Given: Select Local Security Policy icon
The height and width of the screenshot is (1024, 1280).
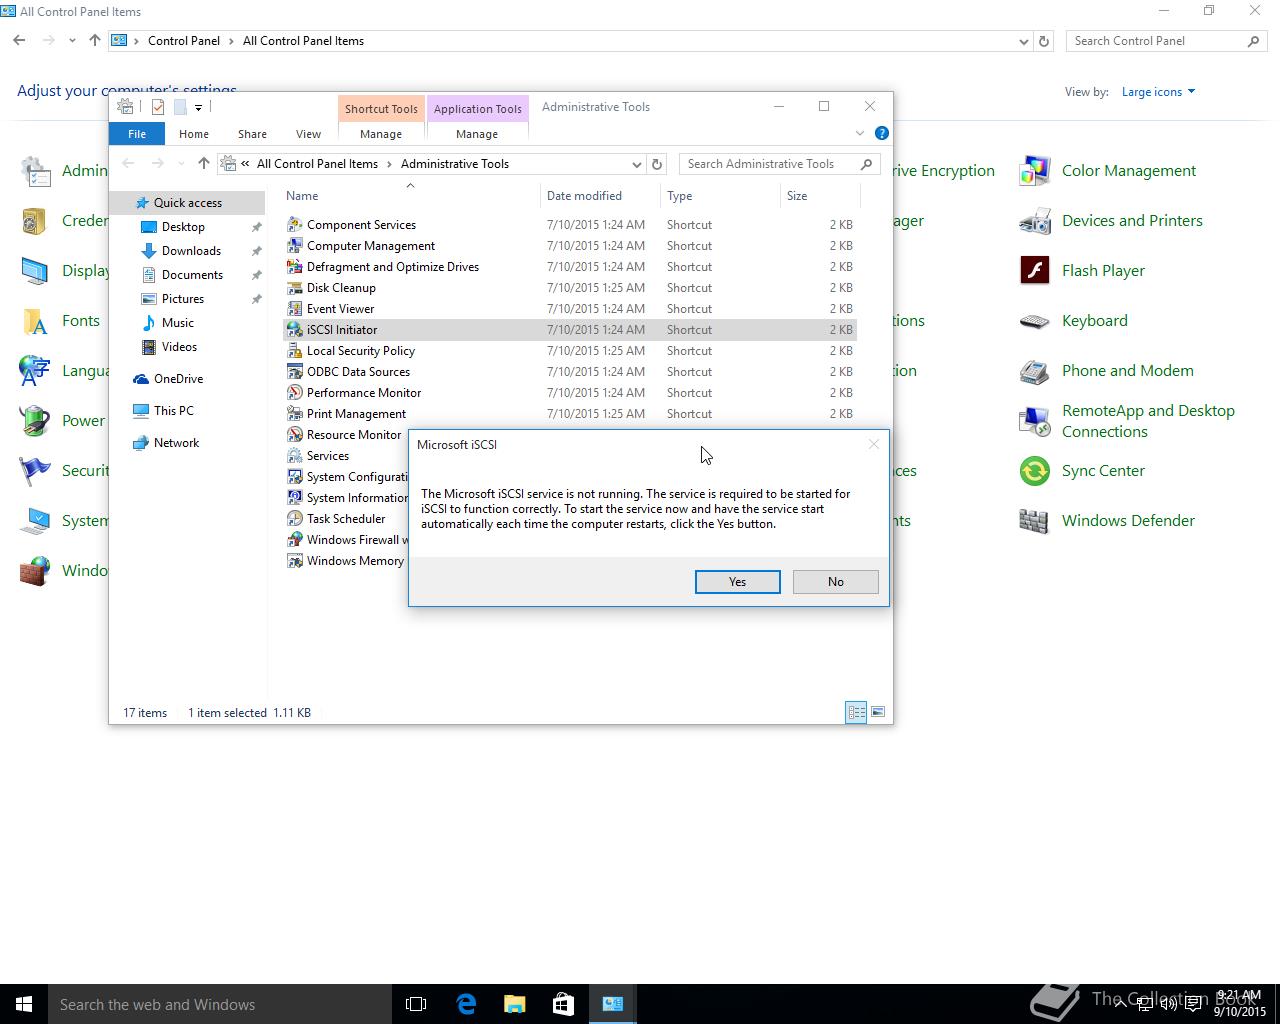Looking at the screenshot, I should 295,351.
